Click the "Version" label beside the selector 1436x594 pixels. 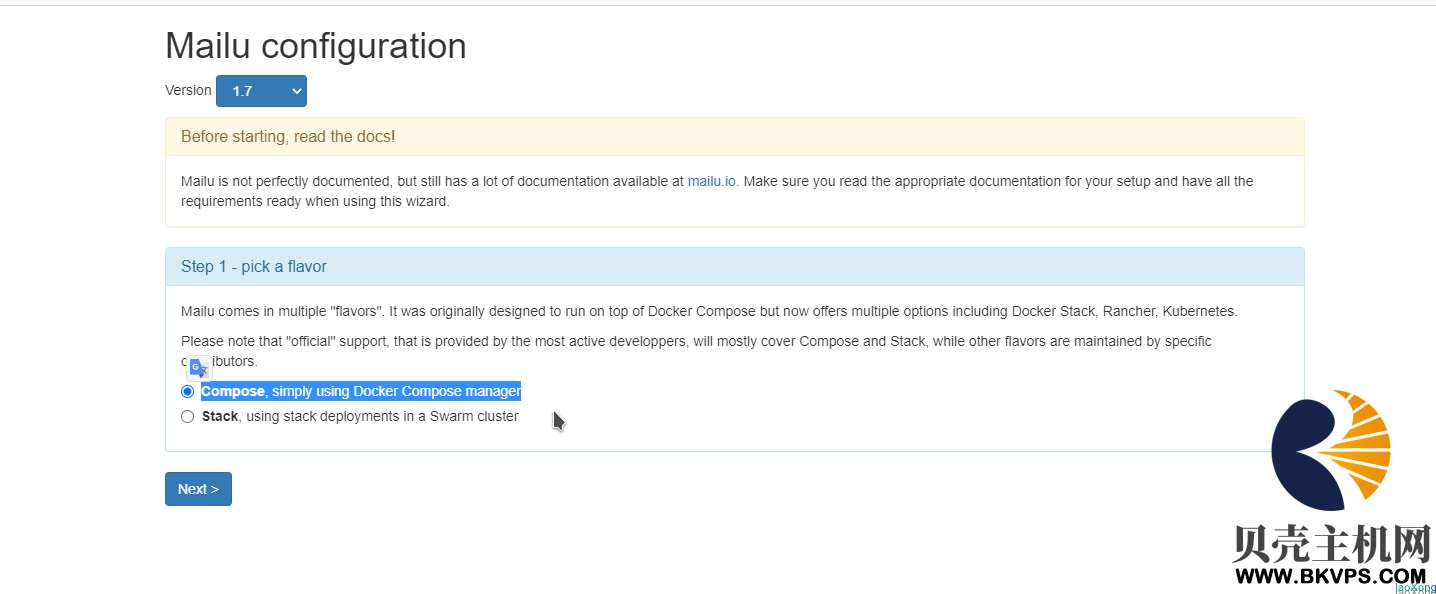pos(188,90)
